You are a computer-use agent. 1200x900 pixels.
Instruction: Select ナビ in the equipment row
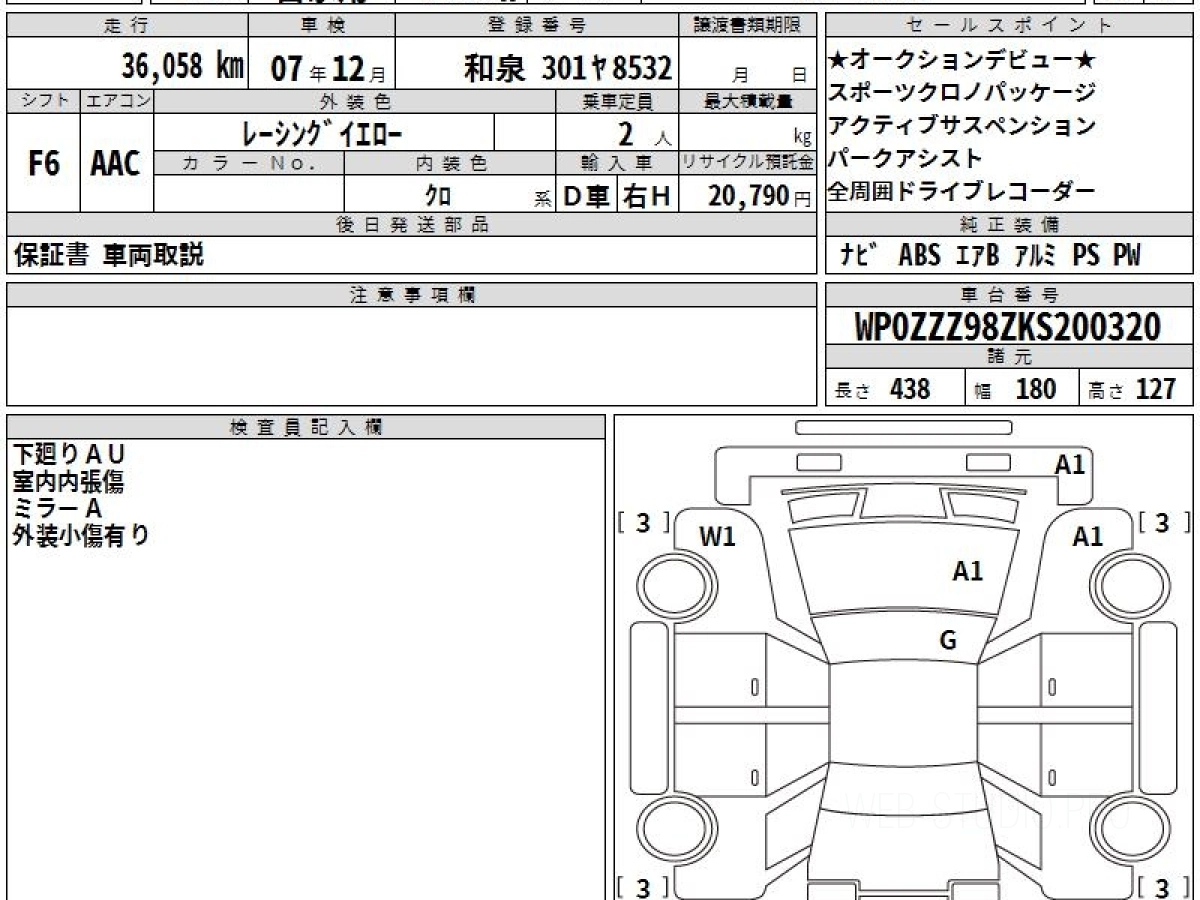[x=859, y=256]
